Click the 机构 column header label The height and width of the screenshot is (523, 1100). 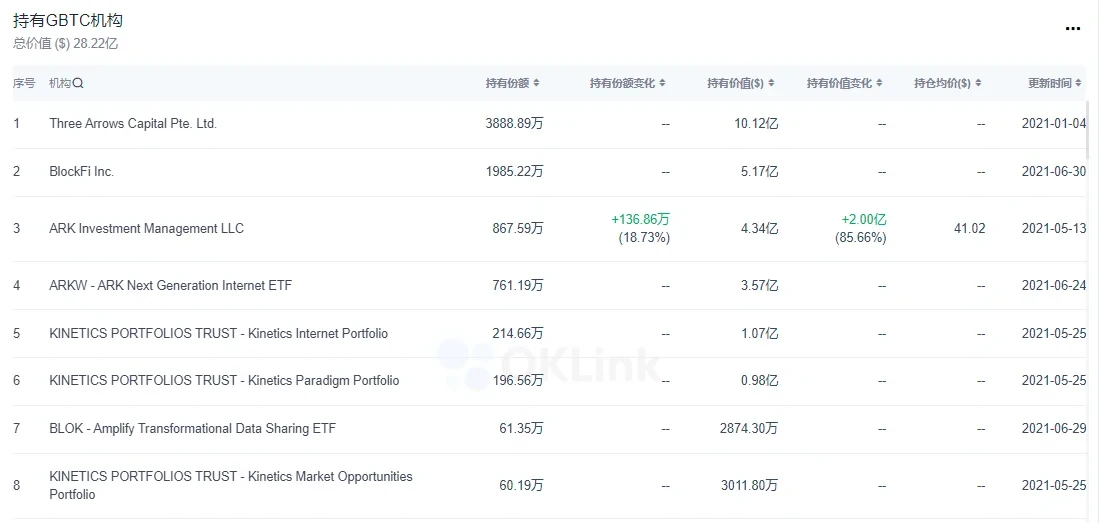click(x=60, y=84)
